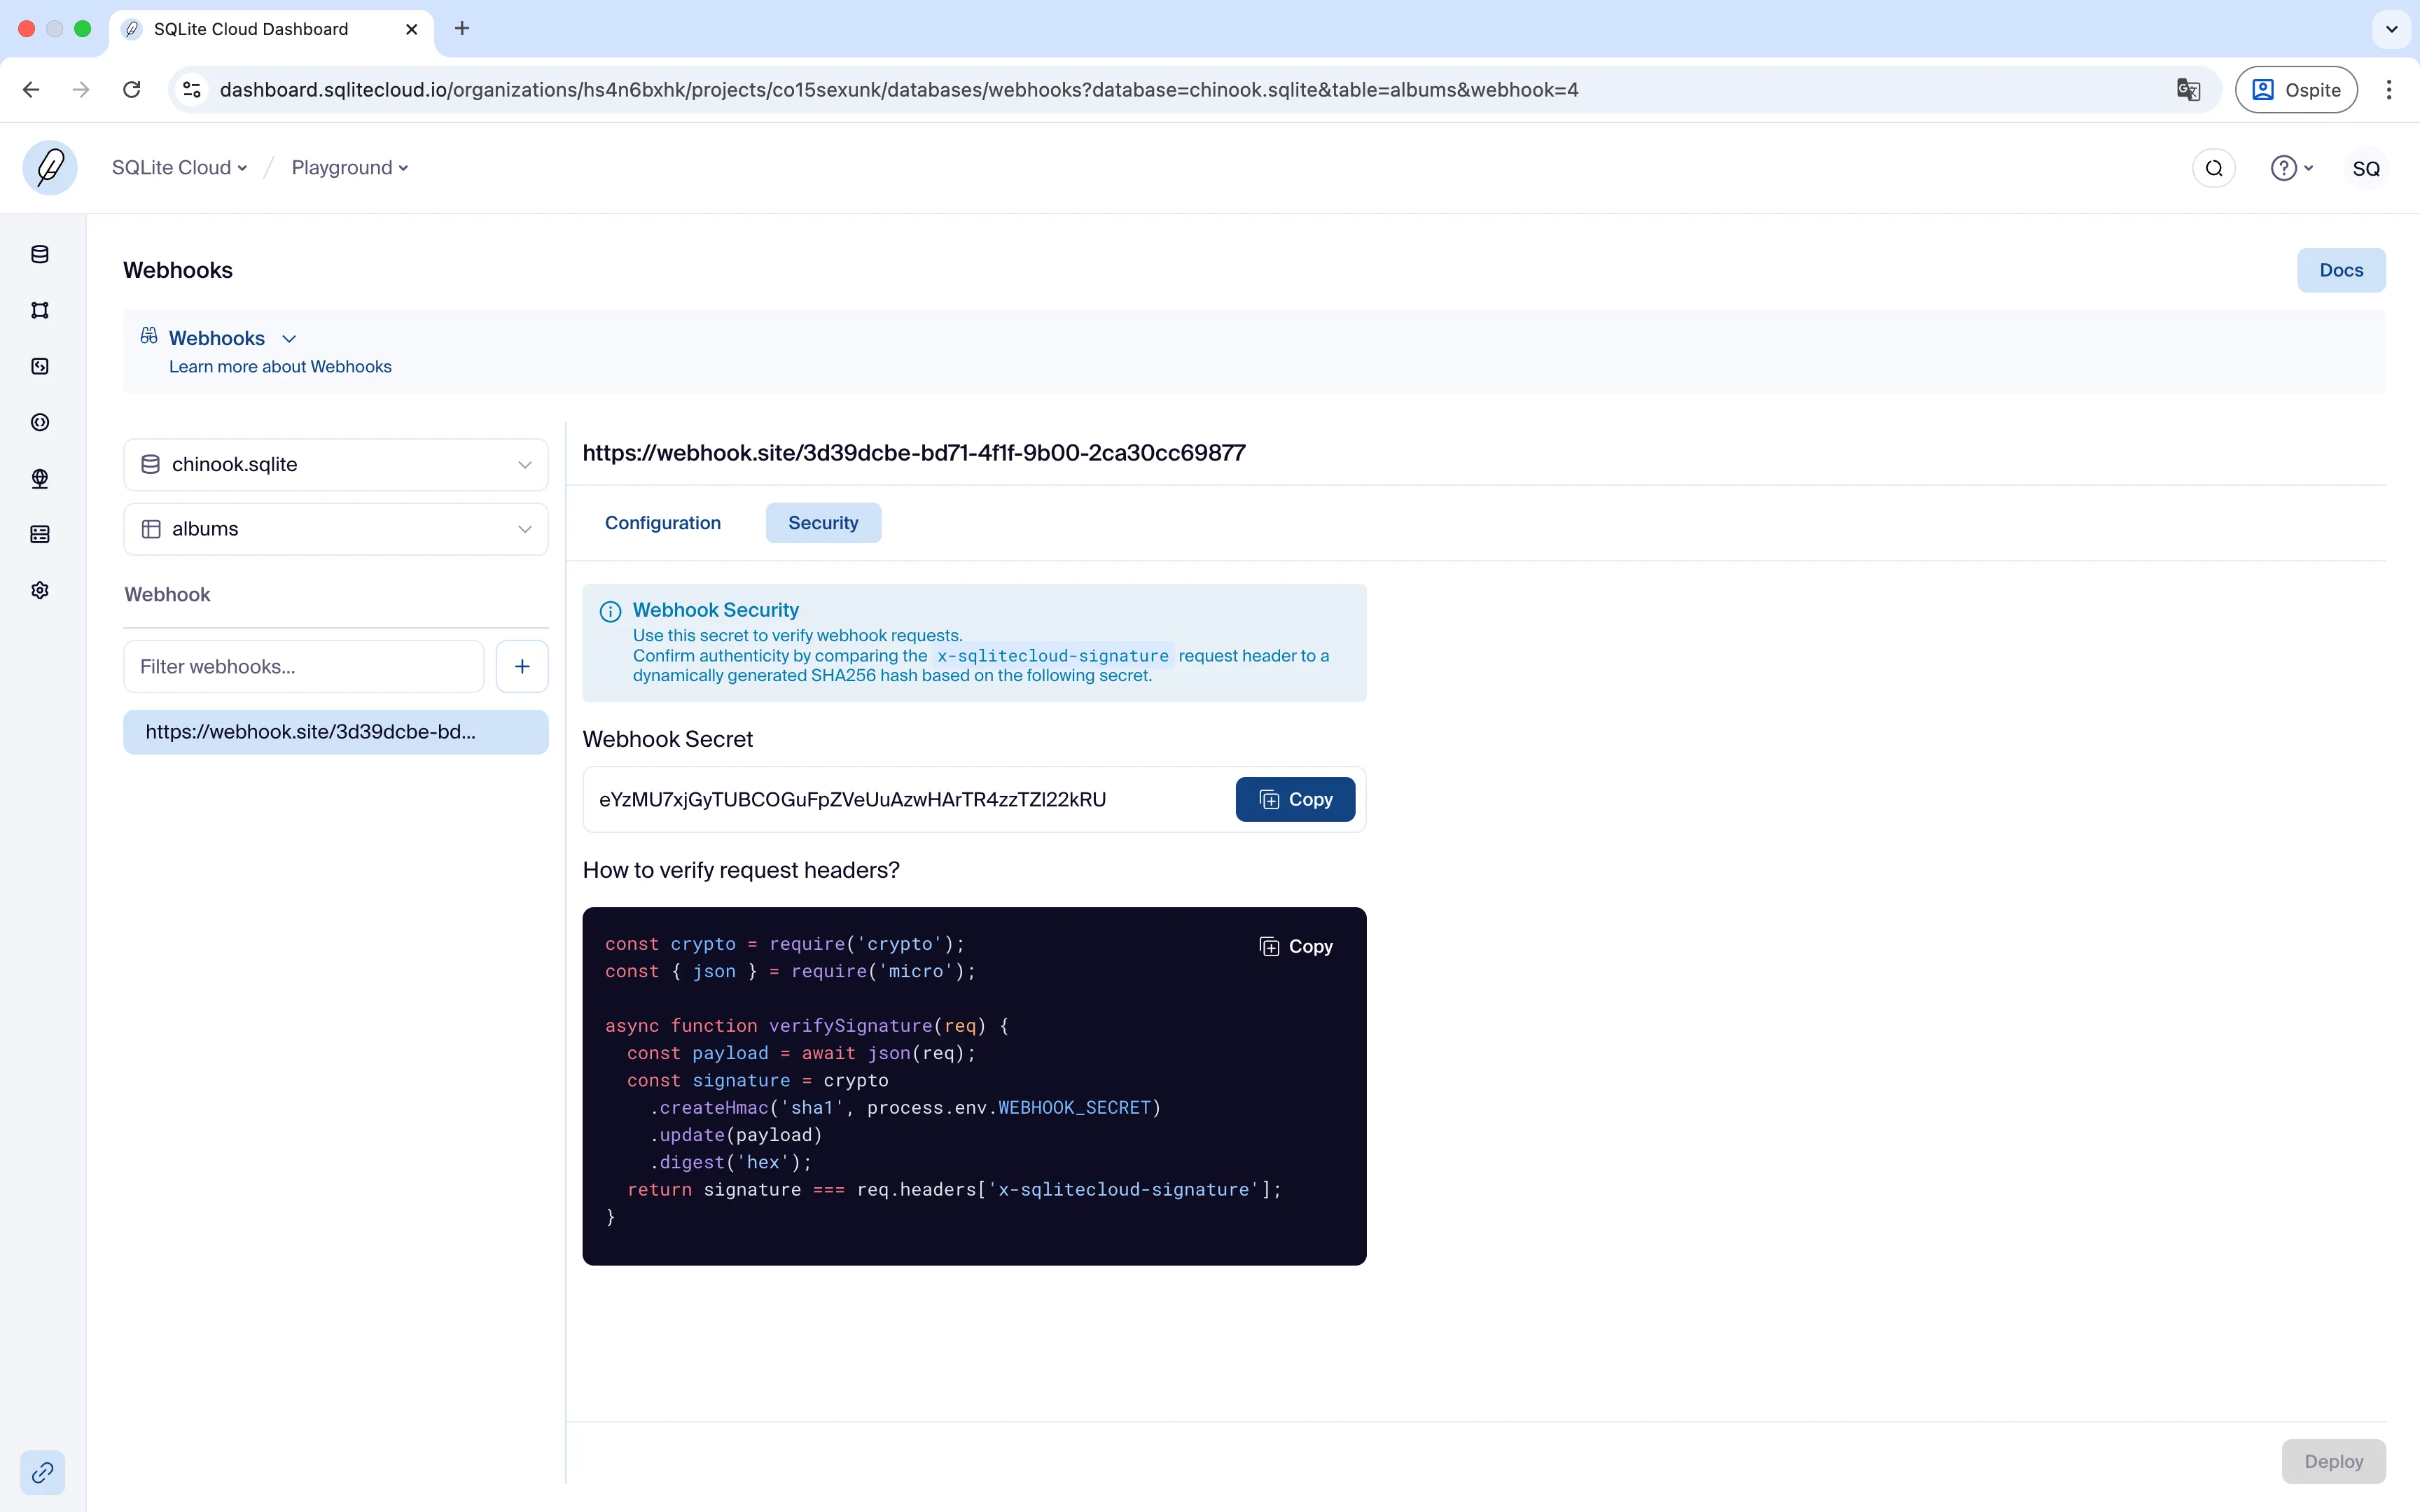Copy the verifySignature code snippet

pos(1296,946)
